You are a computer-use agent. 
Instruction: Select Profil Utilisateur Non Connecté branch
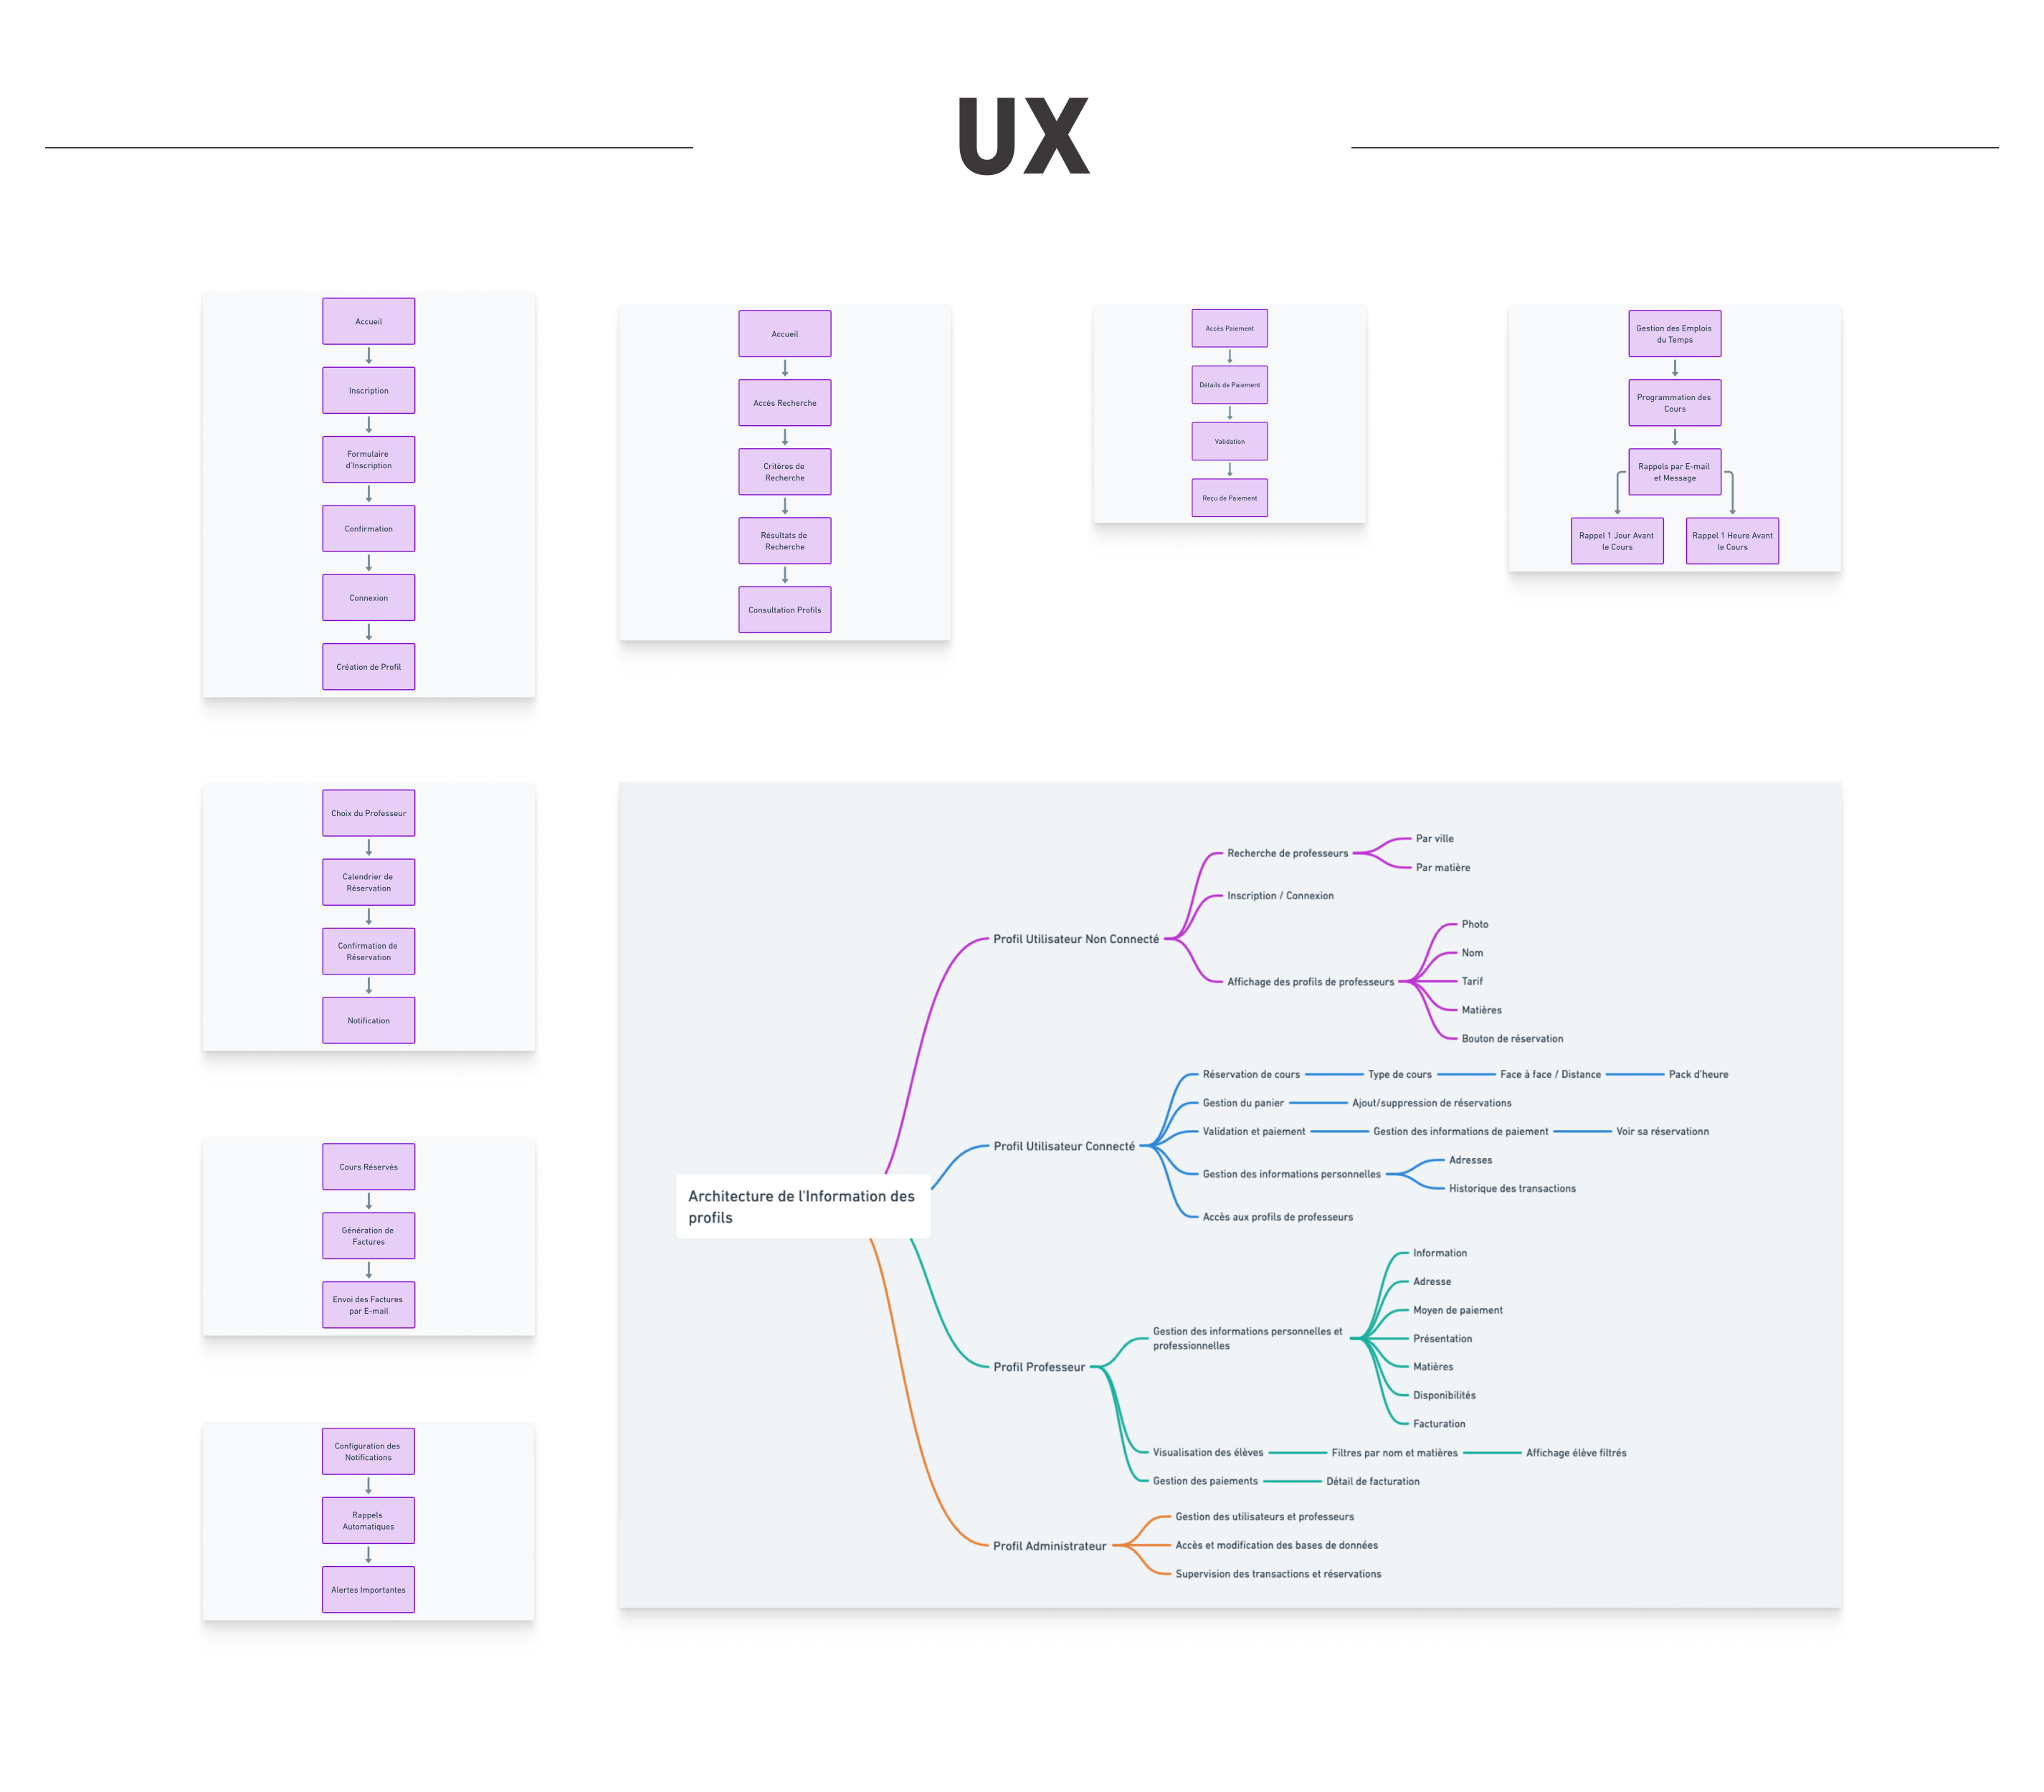[1075, 939]
